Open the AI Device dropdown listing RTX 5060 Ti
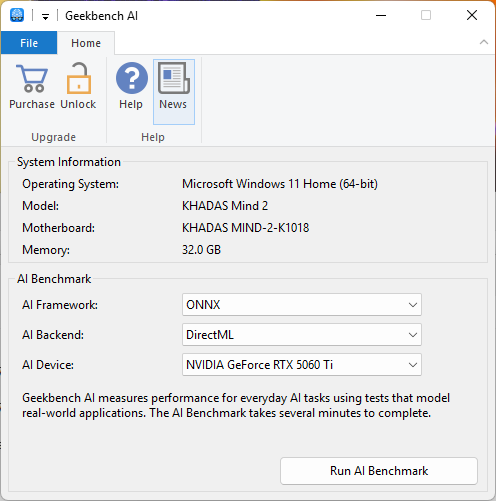This screenshot has width=496, height=501. pos(302,364)
